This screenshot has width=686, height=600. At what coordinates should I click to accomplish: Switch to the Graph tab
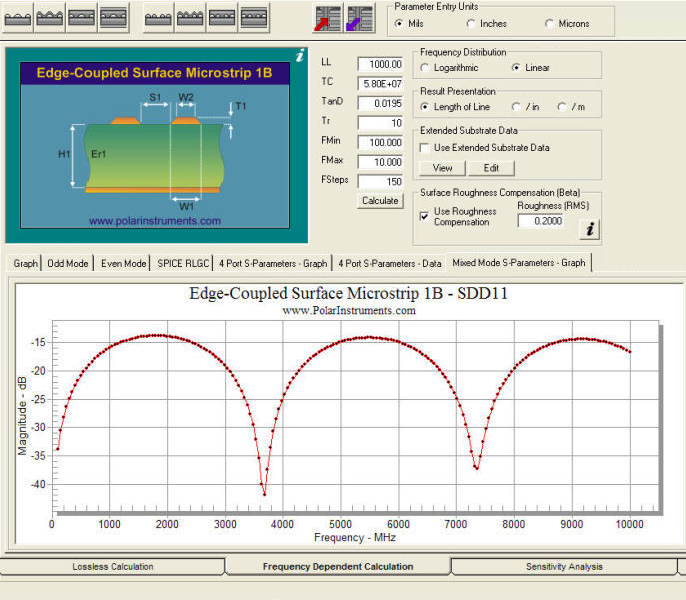(25, 263)
